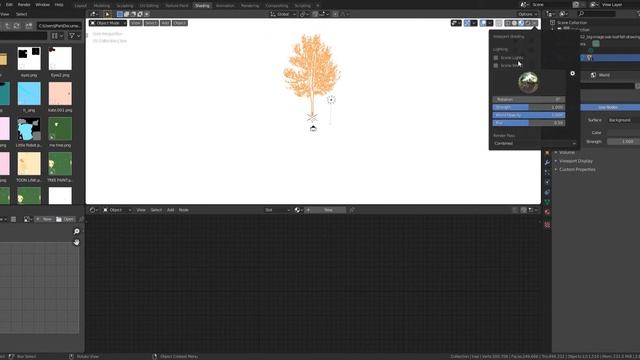Open the Window menu in top bar

coord(42,4)
